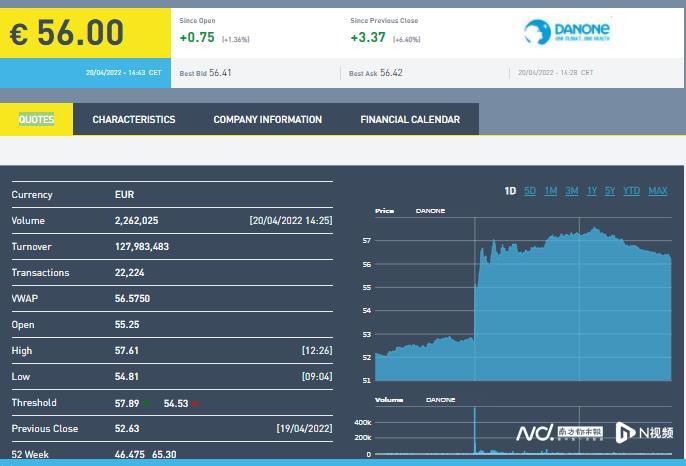Open the Quotes tab
The width and height of the screenshot is (686, 466).
pyautogui.click(x=36, y=119)
